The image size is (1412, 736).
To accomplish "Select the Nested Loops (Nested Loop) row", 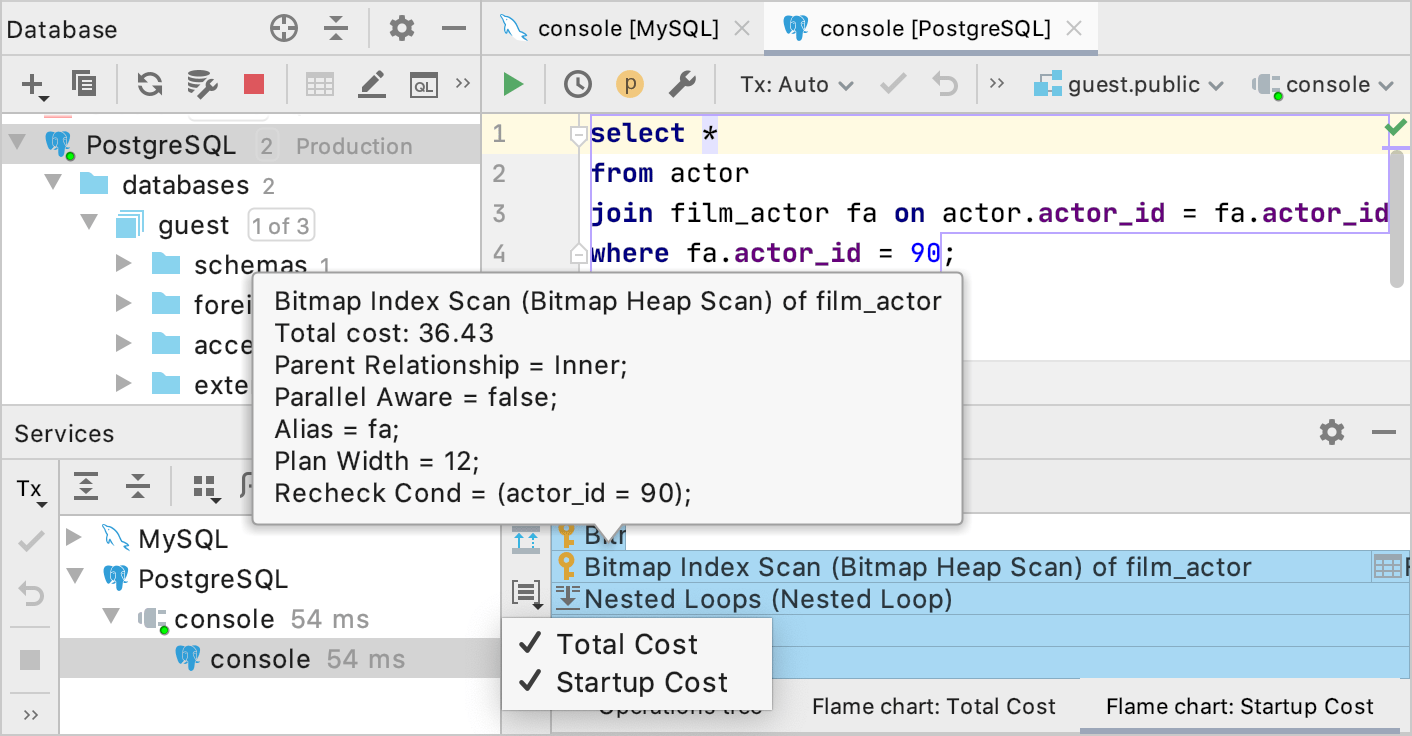I will coord(768,600).
